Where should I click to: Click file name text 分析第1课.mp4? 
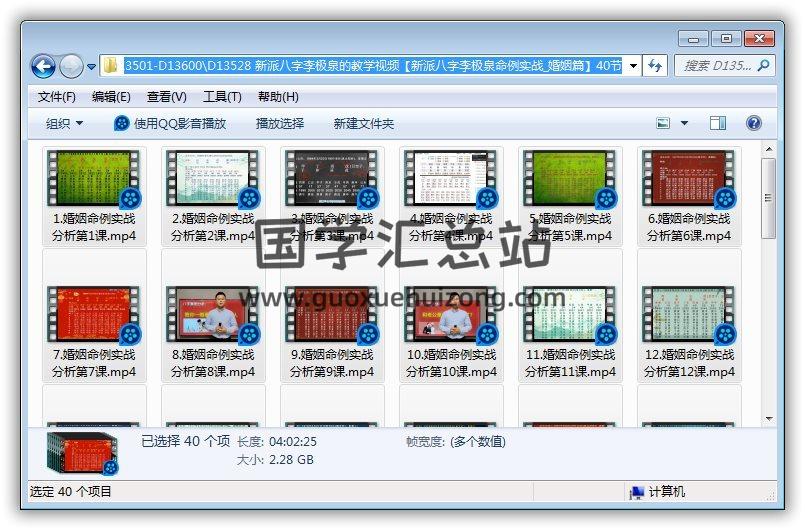pyautogui.click(x=94, y=236)
